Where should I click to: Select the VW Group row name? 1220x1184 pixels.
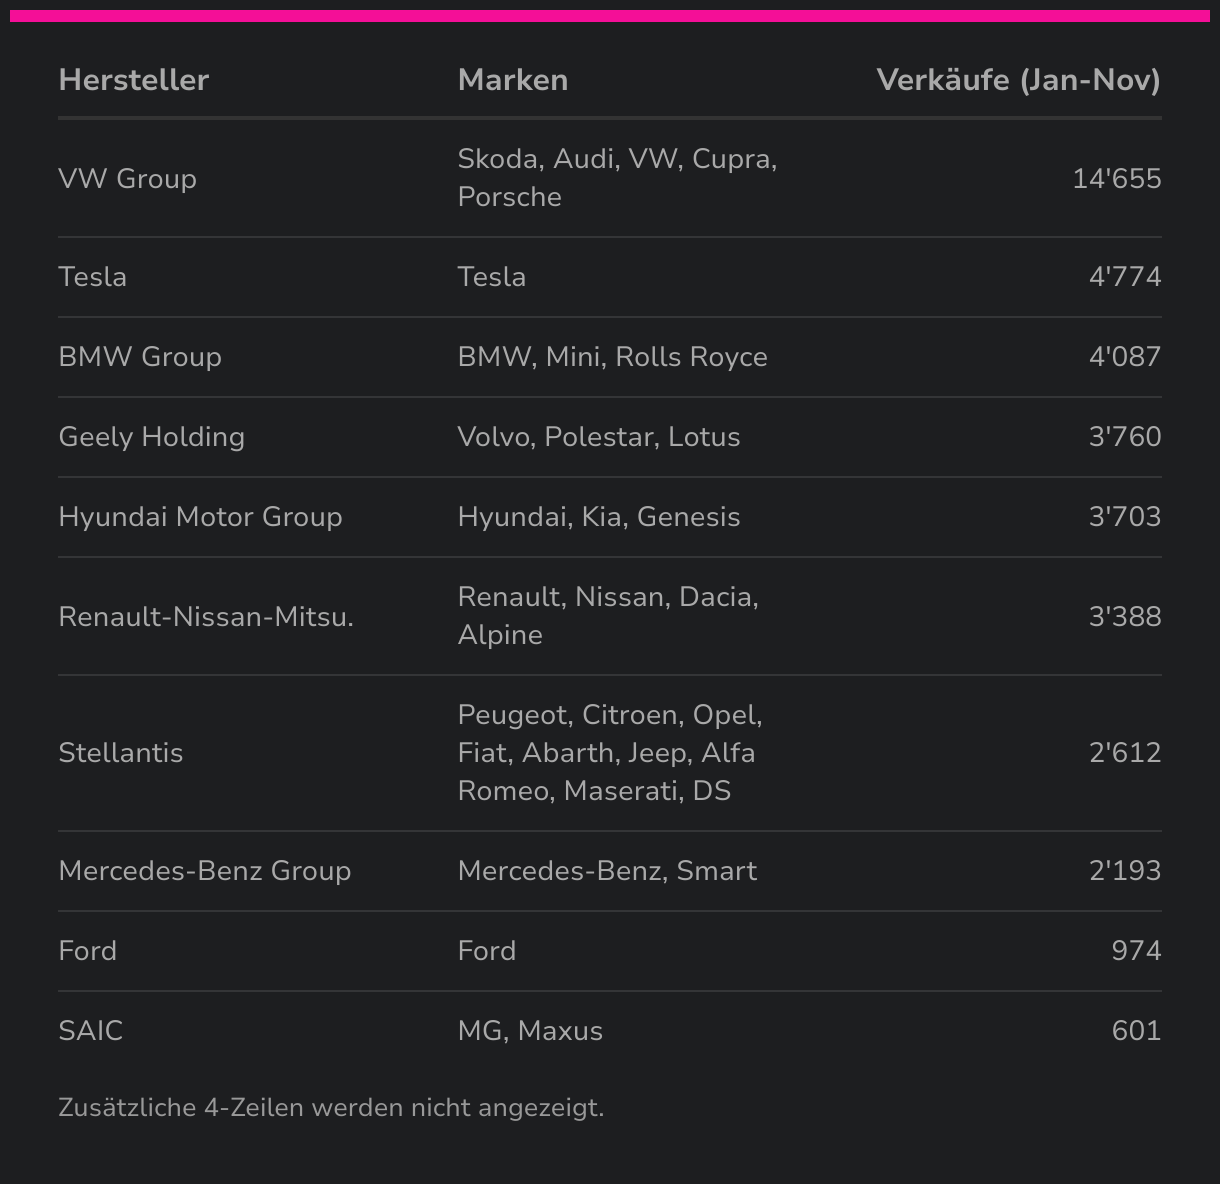coord(128,179)
